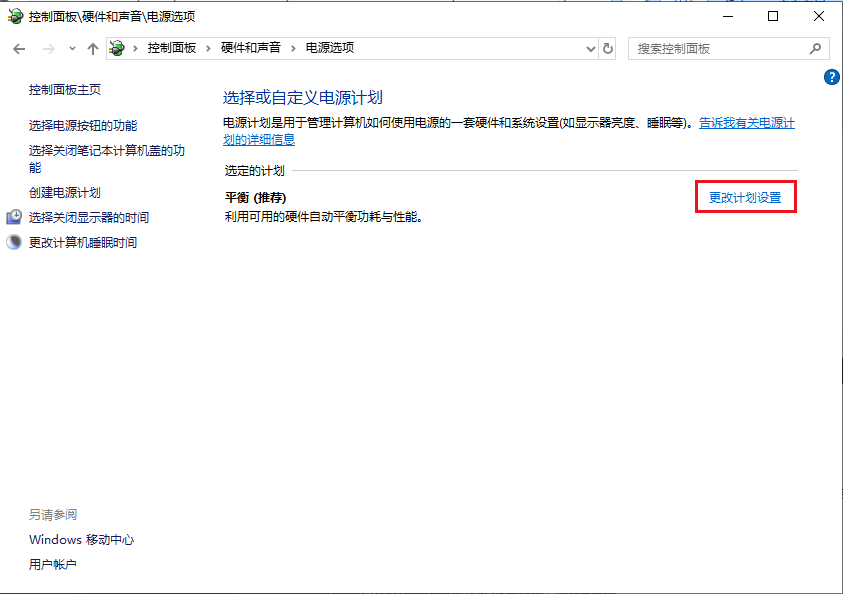Viewport: 843px width, 594px height.
Task: Close the power options window
Action: click(819, 16)
